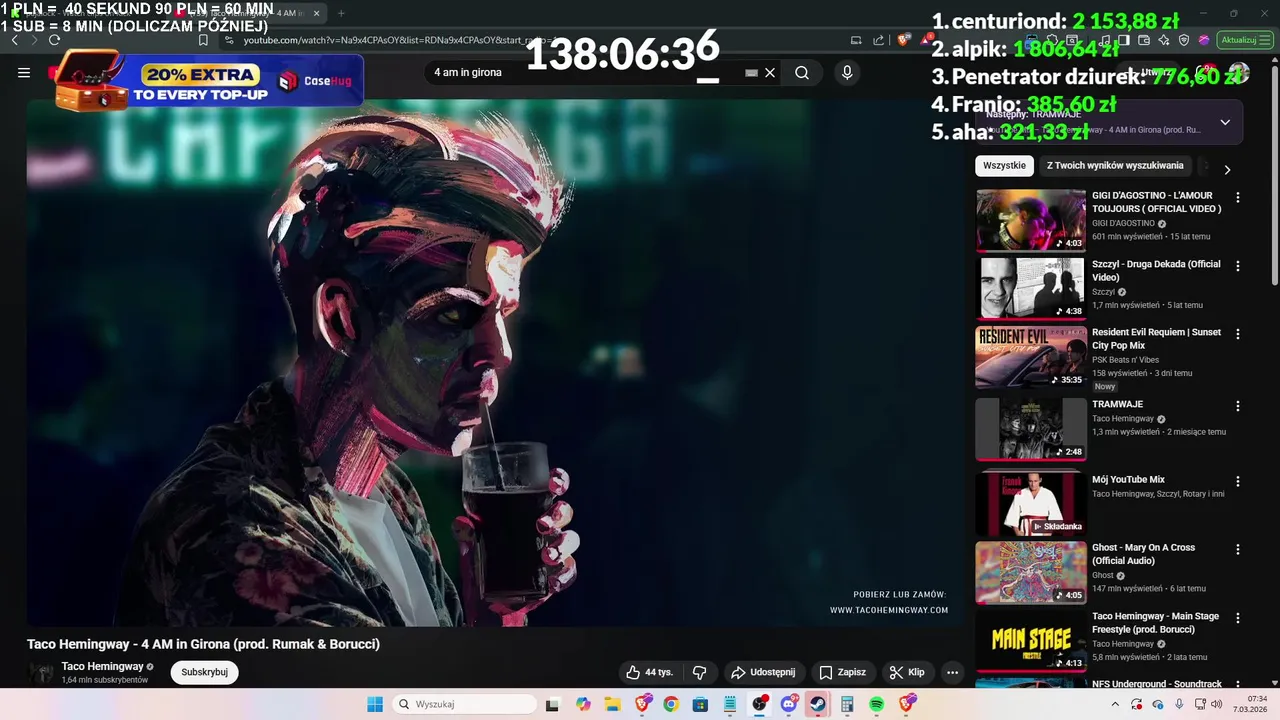Image resolution: width=1280 pixels, height=720 pixels.
Task: Clear the YouTube search box with X
Action: pyautogui.click(x=770, y=72)
